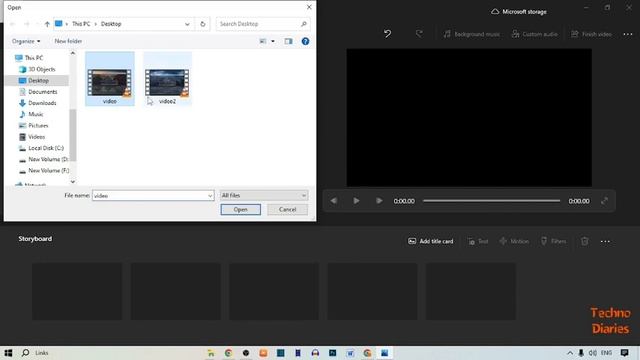640x360 pixels.
Task: Click the navigation pane scroll-down arrow
Action: pyautogui.click(x=73, y=182)
